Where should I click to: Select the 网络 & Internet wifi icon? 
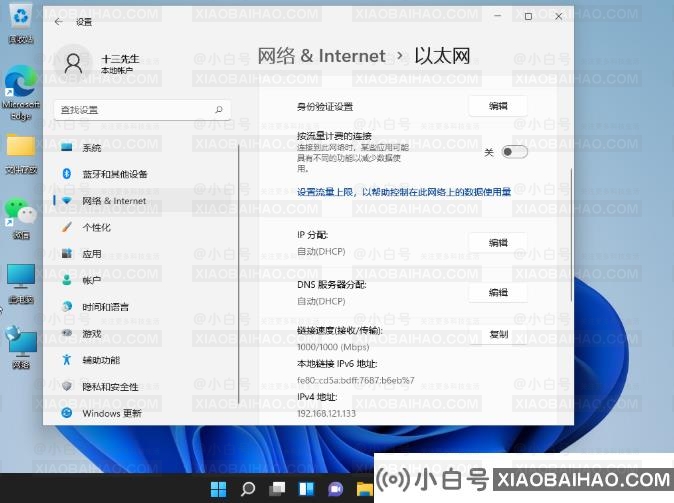(67, 200)
